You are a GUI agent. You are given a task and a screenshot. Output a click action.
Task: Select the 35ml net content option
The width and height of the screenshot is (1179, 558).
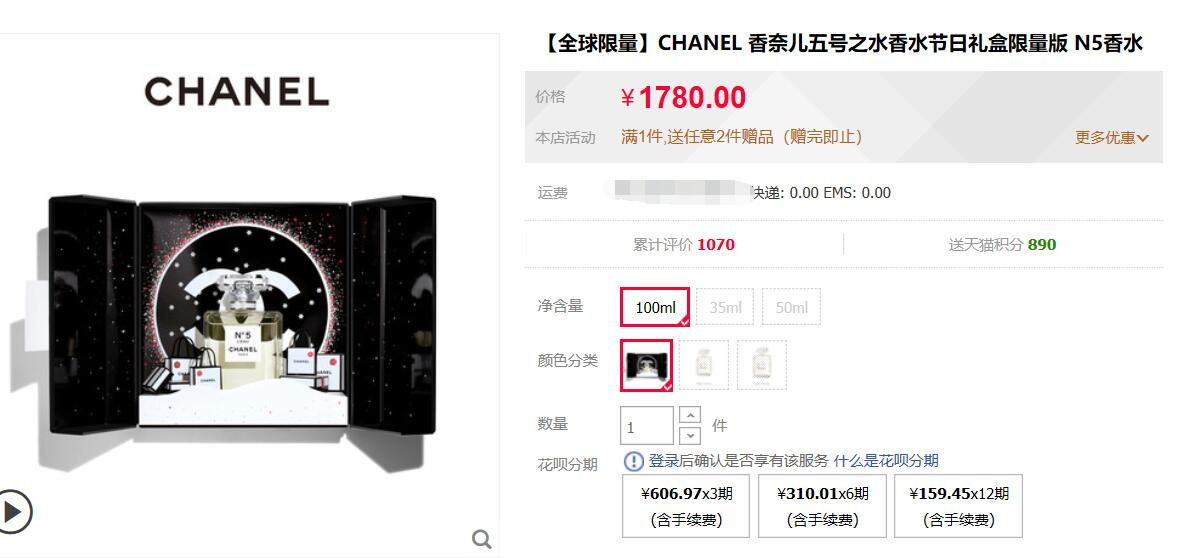(x=725, y=307)
